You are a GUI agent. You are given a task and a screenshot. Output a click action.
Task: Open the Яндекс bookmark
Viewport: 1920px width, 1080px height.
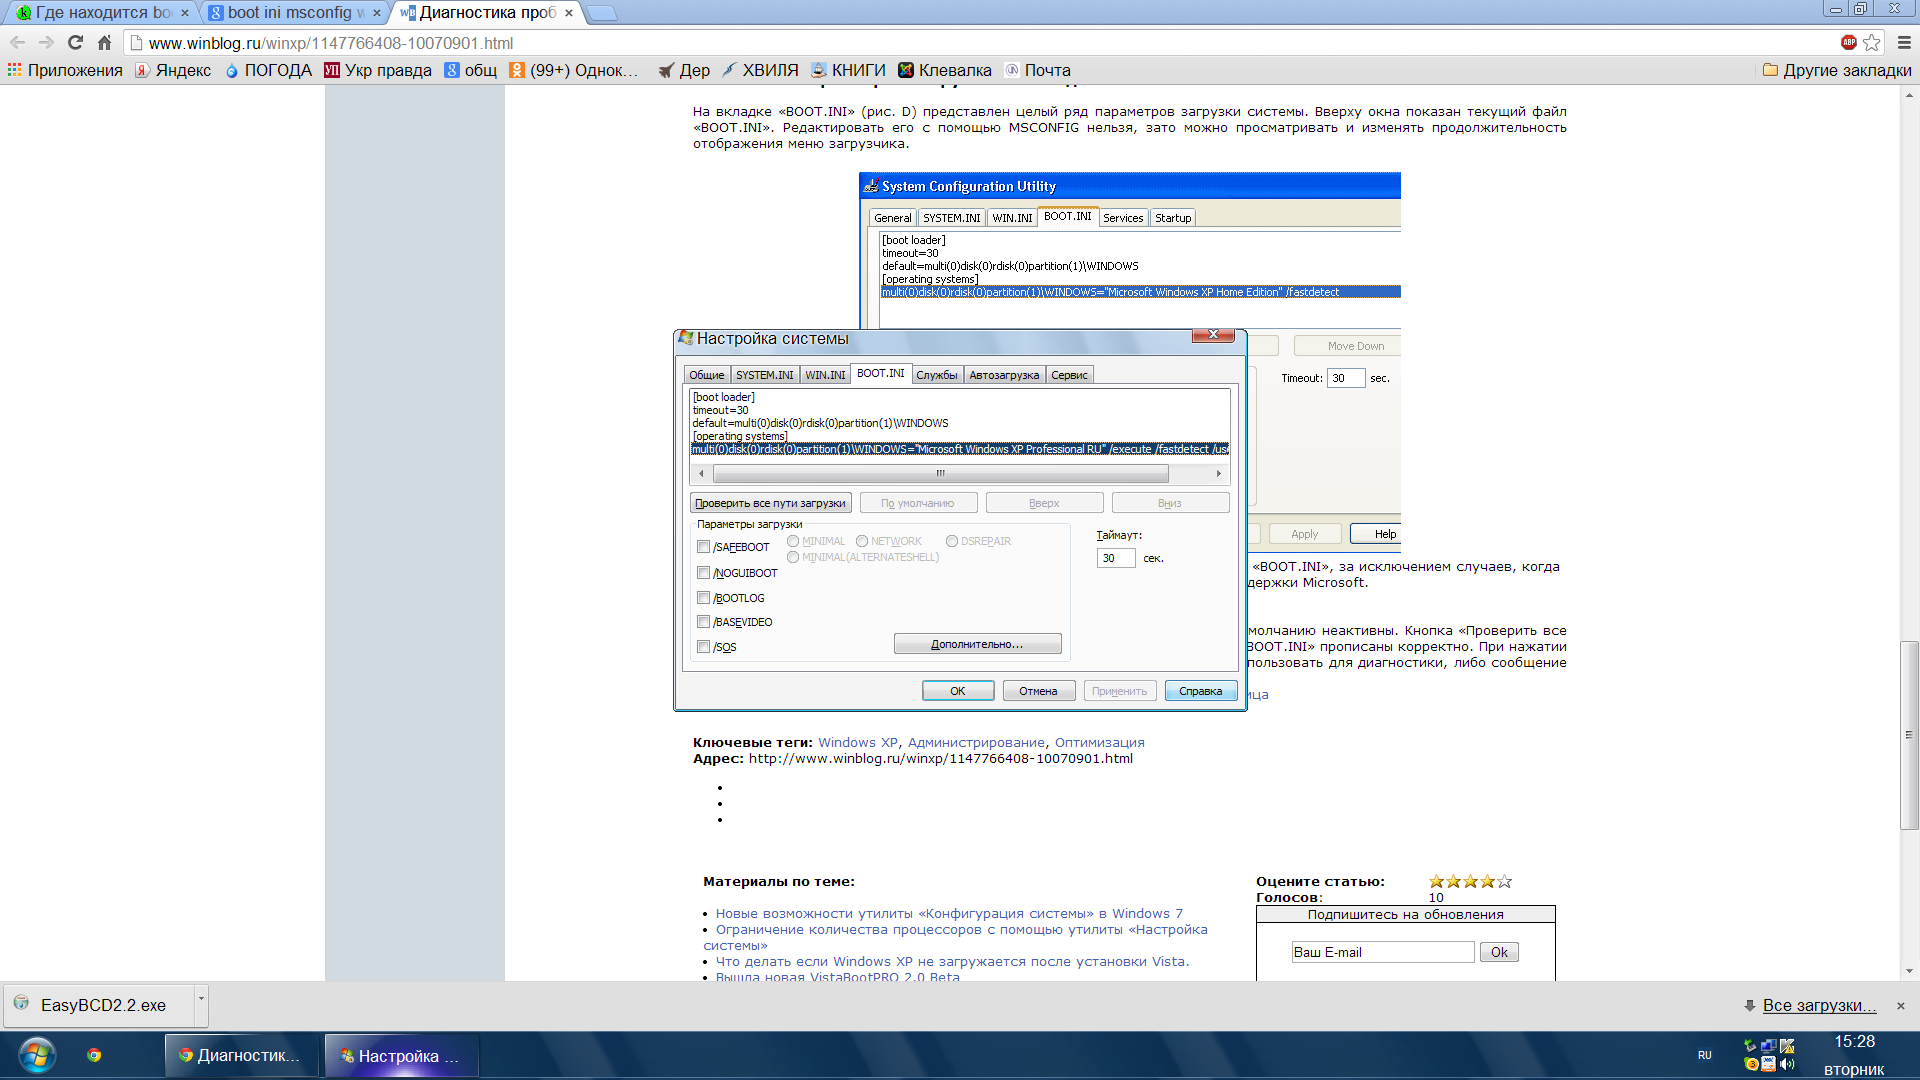point(173,70)
